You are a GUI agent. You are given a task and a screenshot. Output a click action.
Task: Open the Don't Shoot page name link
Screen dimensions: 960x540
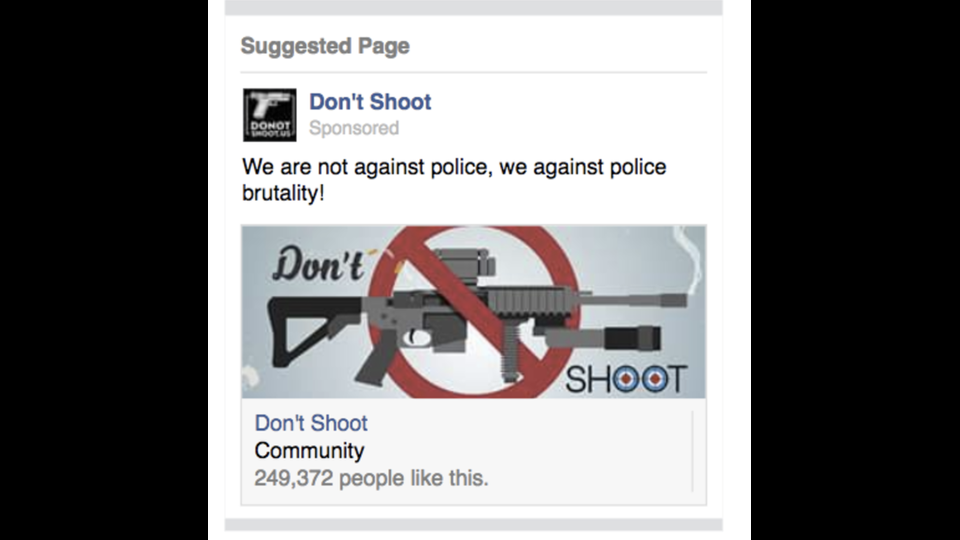click(x=370, y=102)
